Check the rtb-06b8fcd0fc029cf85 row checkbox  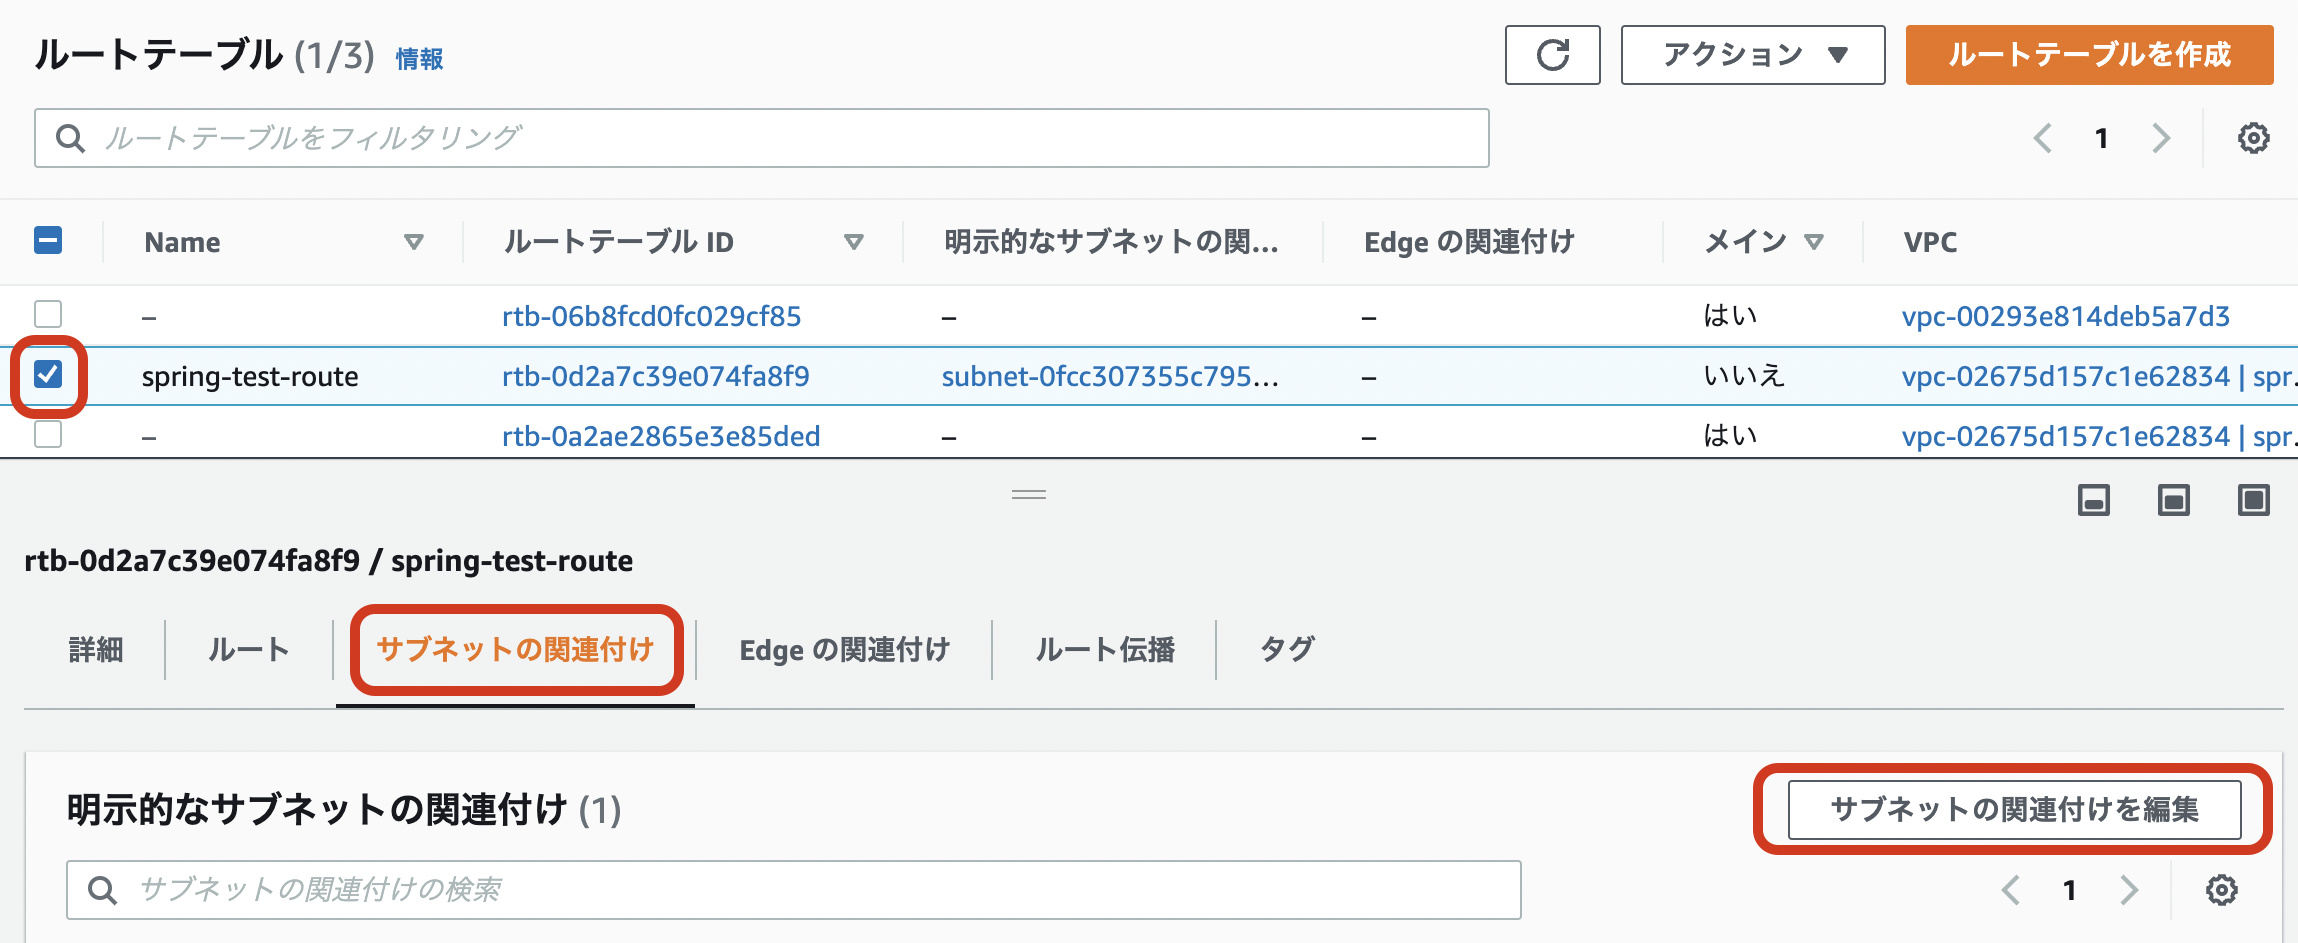(x=47, y=315)
